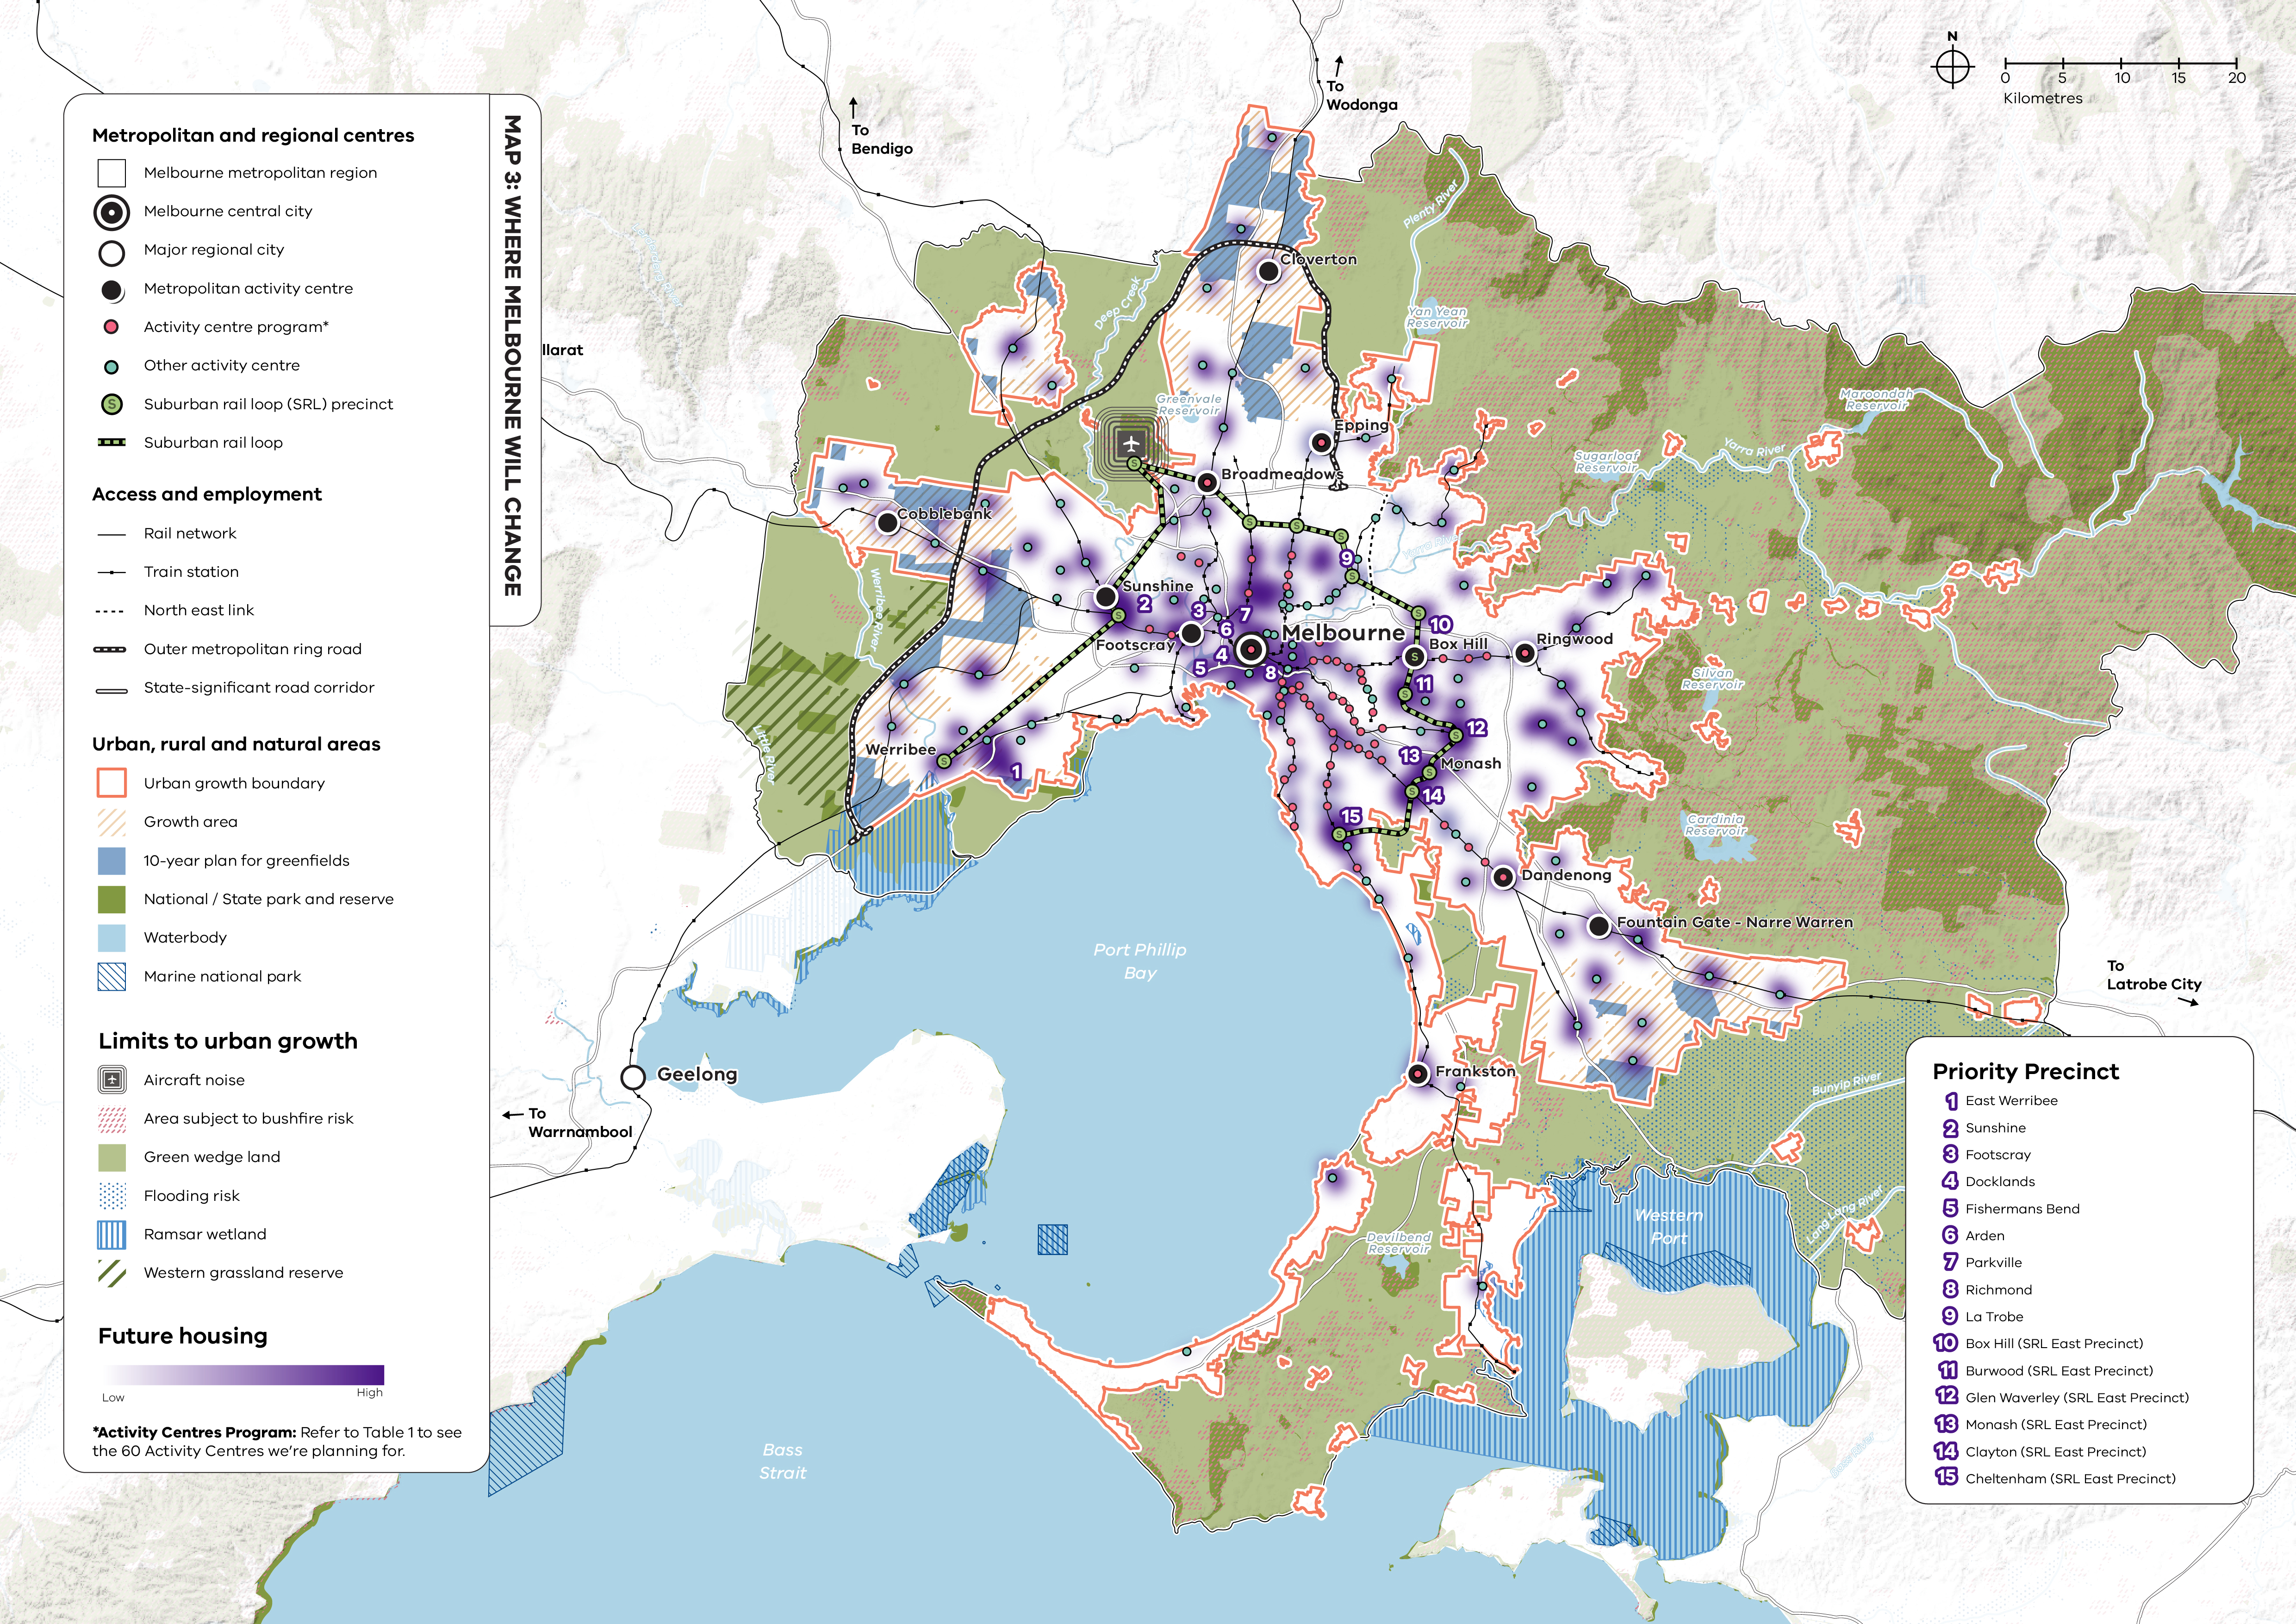The height and width of the screenshot is (1624, 2296).
Task: Click the 'Kilometres' scale bar label
Action: [2042, 98]
